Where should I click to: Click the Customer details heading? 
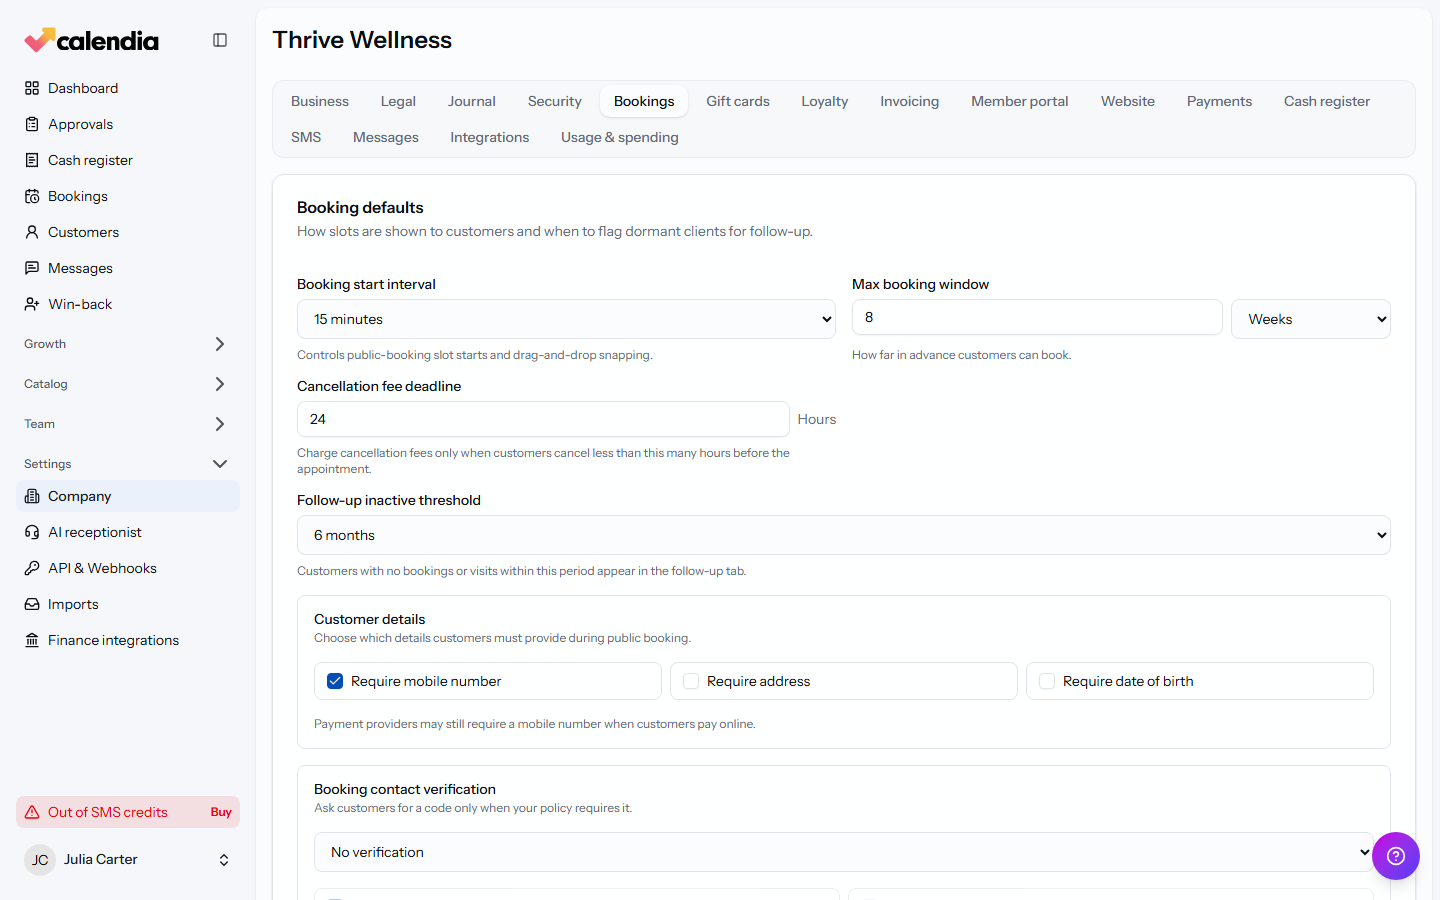370,619
